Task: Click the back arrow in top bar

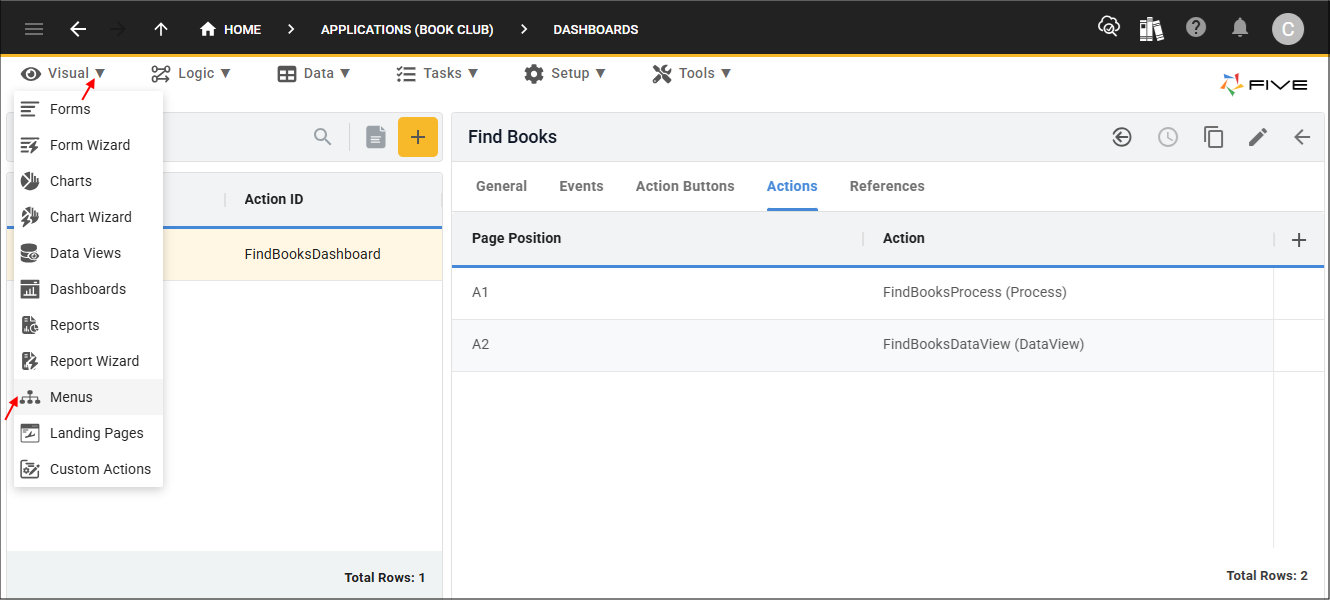Action: click(x=78, y=29)
